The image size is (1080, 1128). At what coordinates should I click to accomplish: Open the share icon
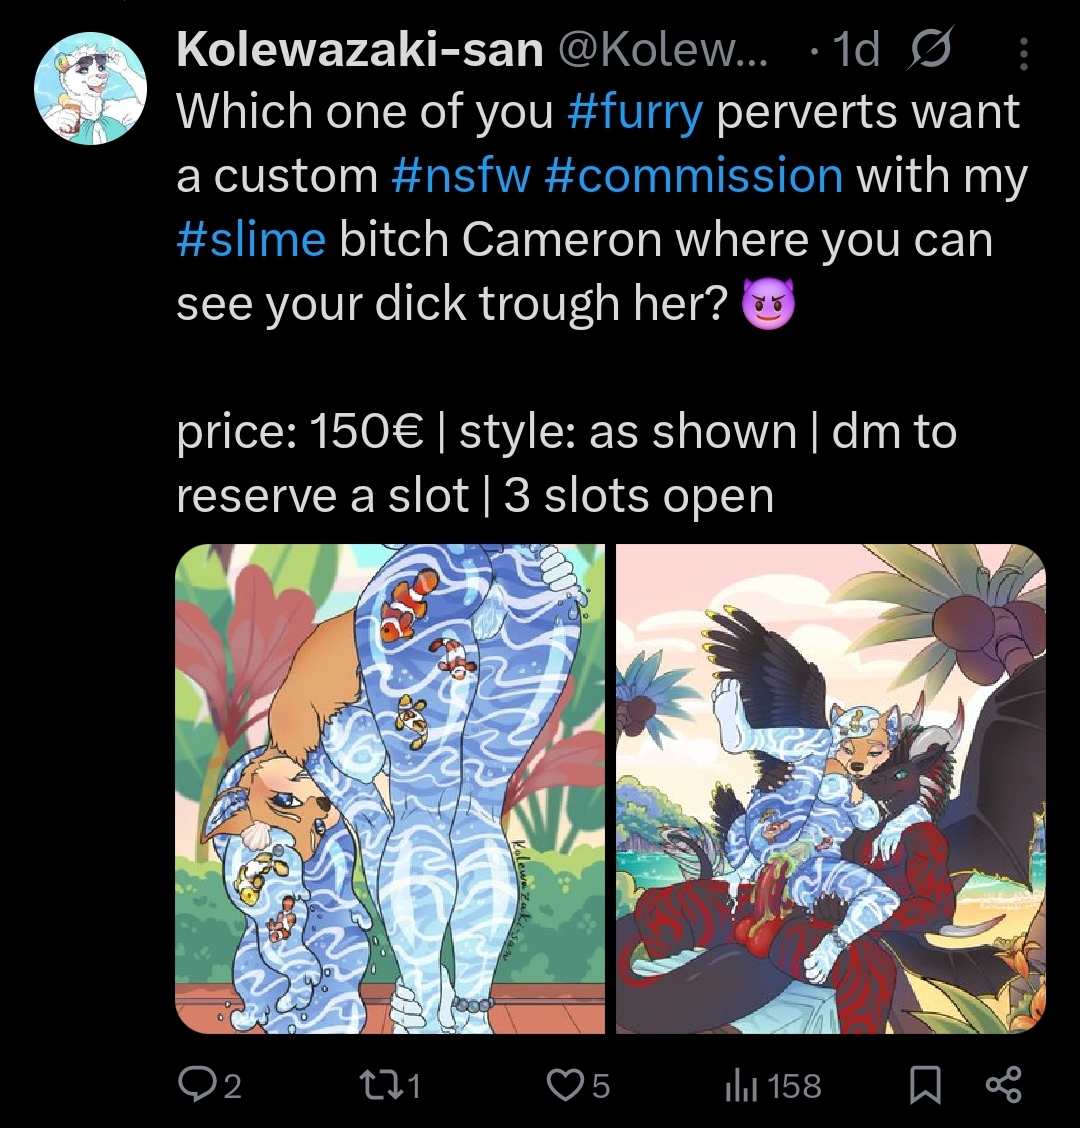point(1003,1085)
